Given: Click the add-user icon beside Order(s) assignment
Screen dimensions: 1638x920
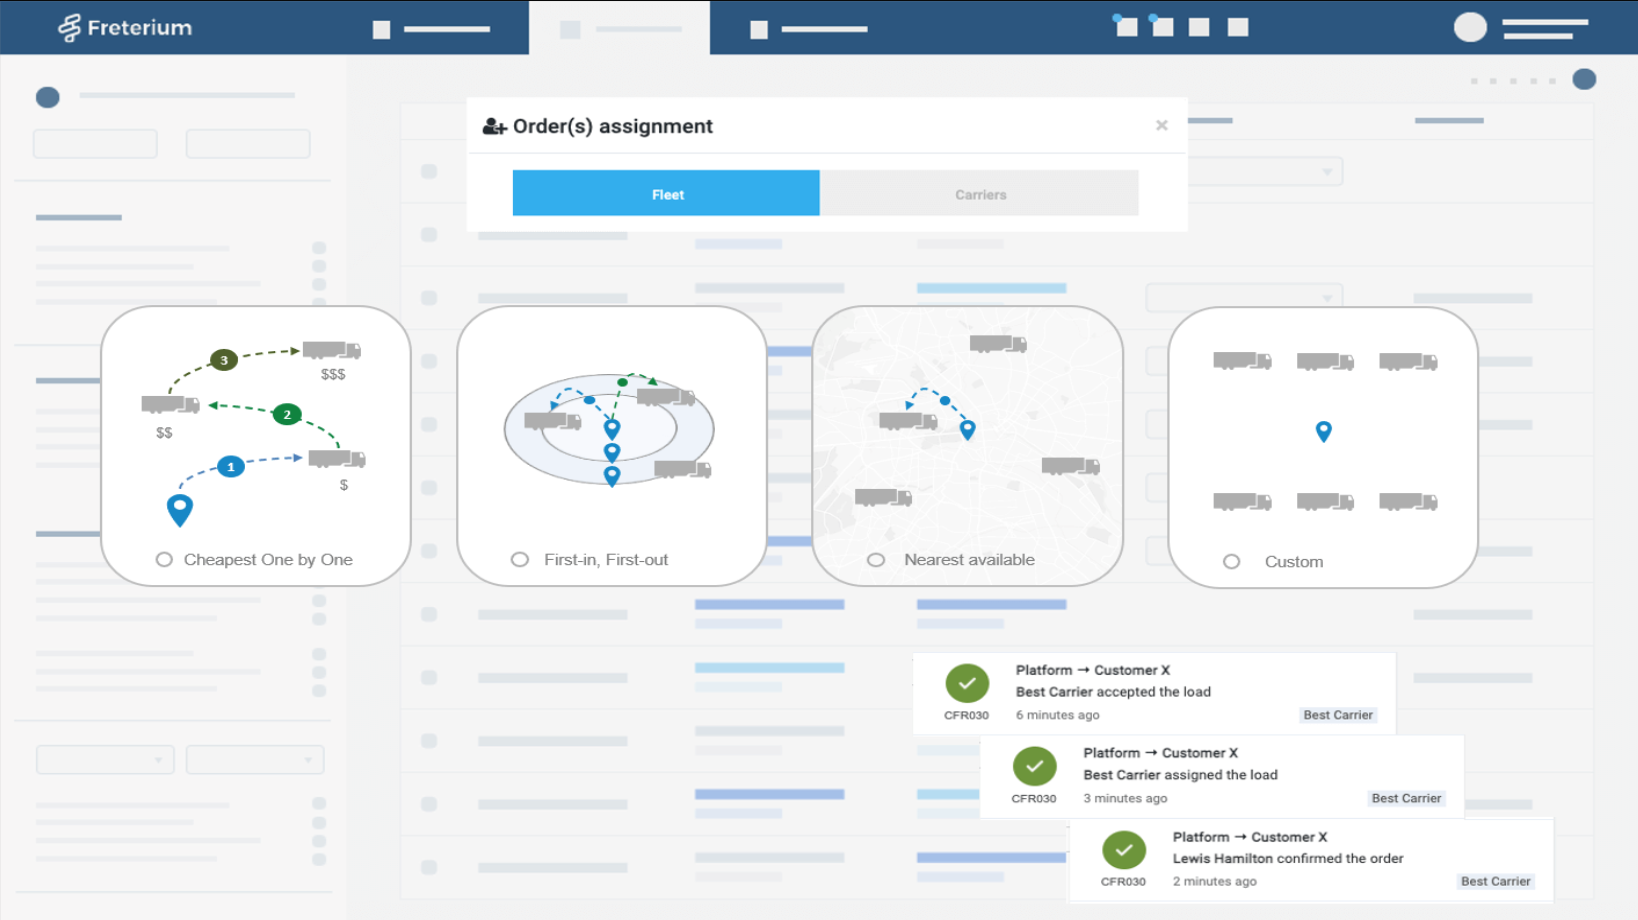Looking at the screenshot, I should pos(494,127).
